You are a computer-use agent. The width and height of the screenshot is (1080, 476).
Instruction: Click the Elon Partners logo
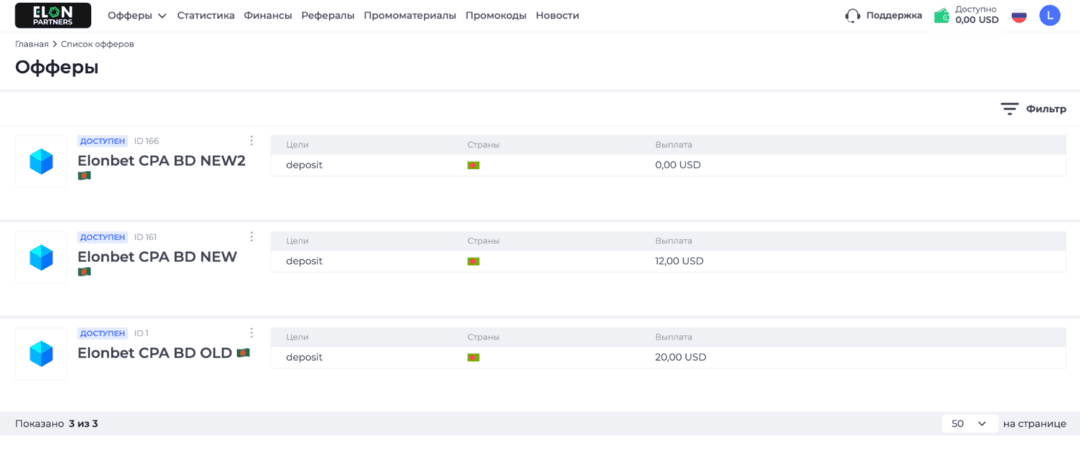53,15
